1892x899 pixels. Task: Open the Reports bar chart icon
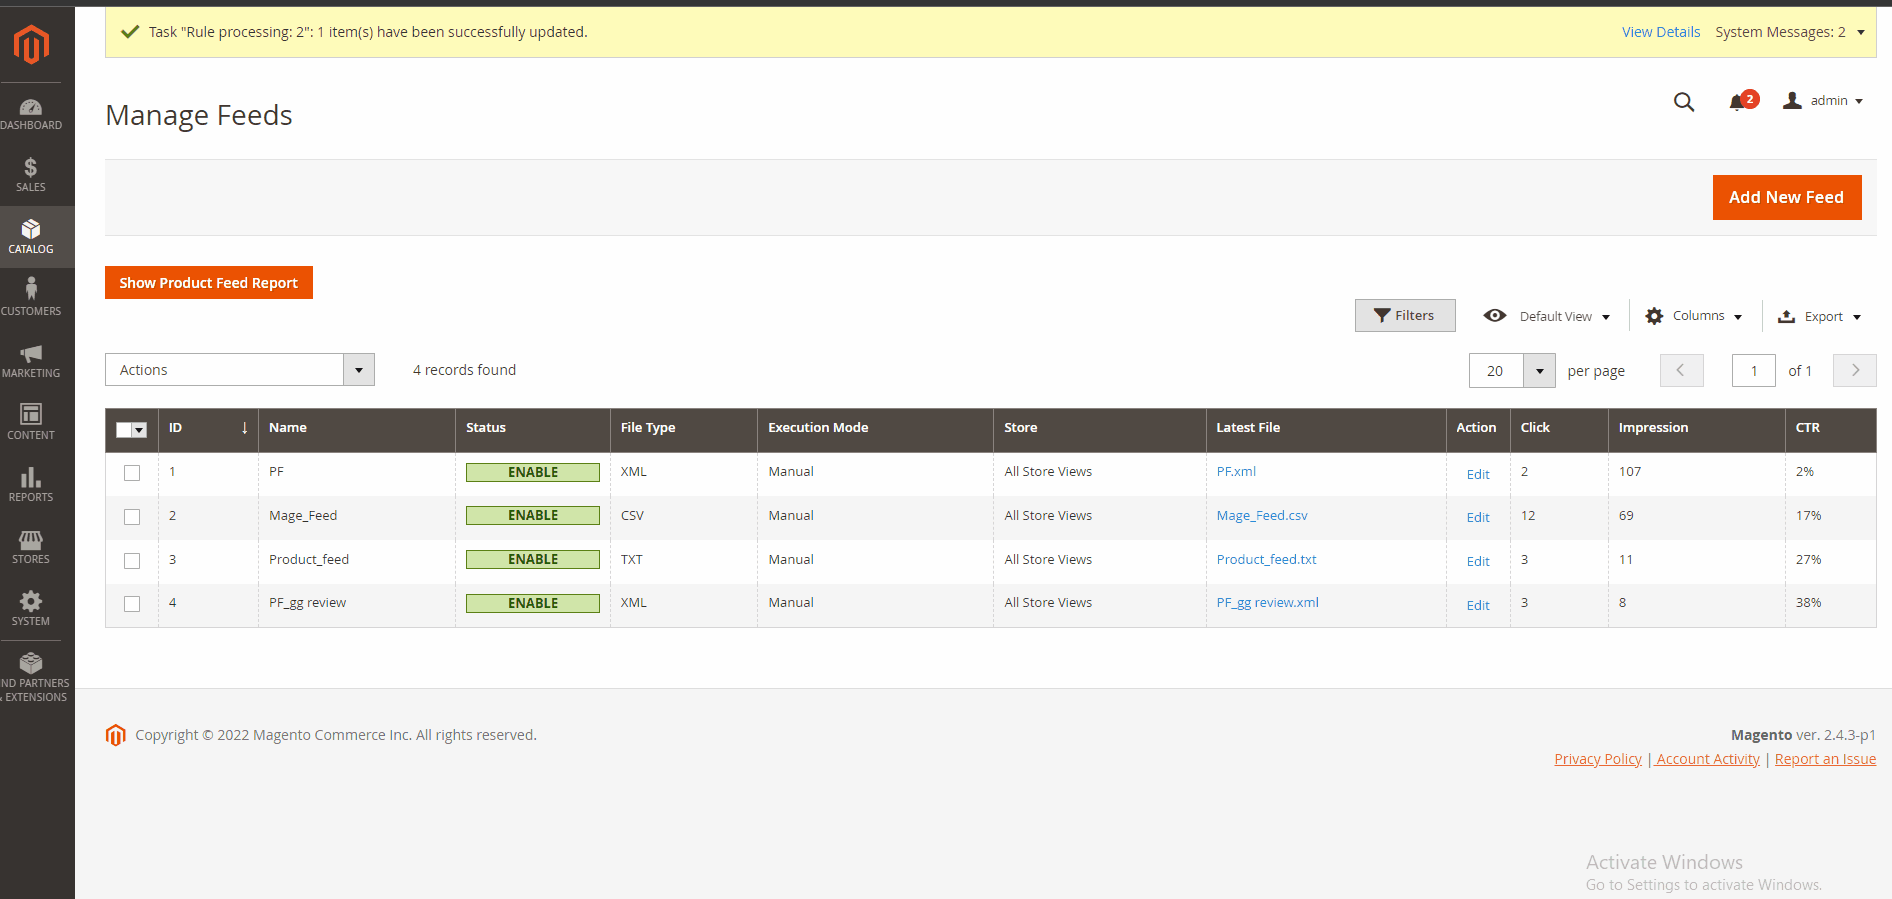click(x=31, y=478)
